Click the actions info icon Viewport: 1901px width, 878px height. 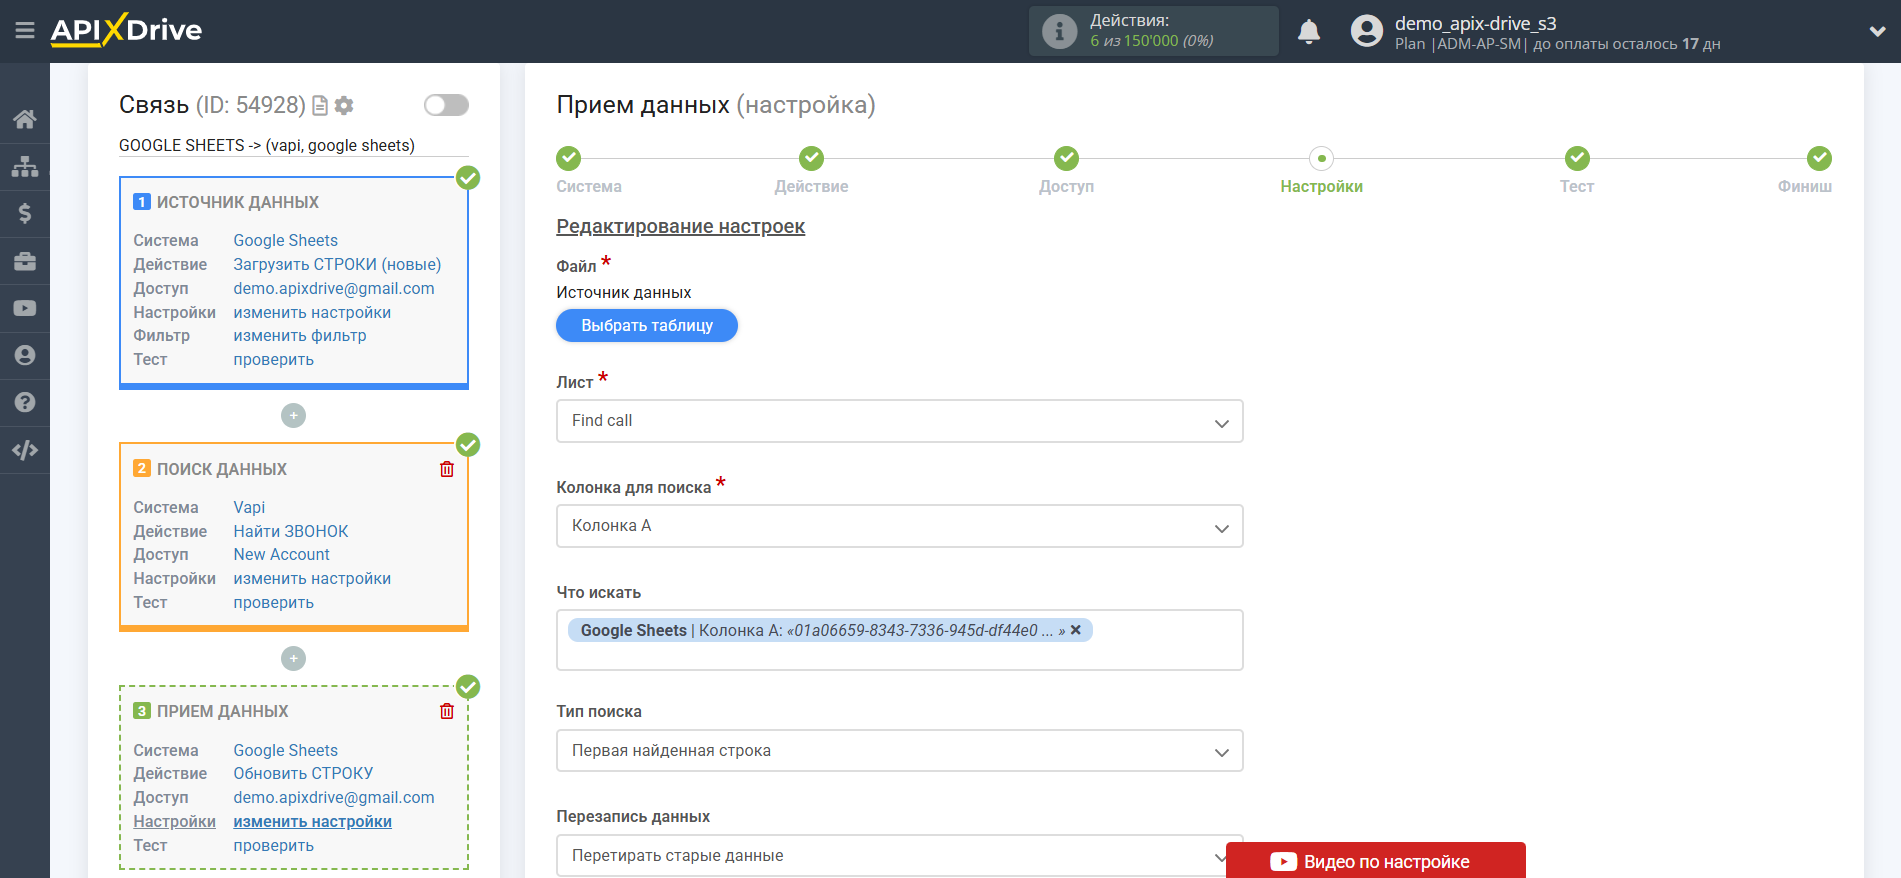click(x=1059, y=31)
